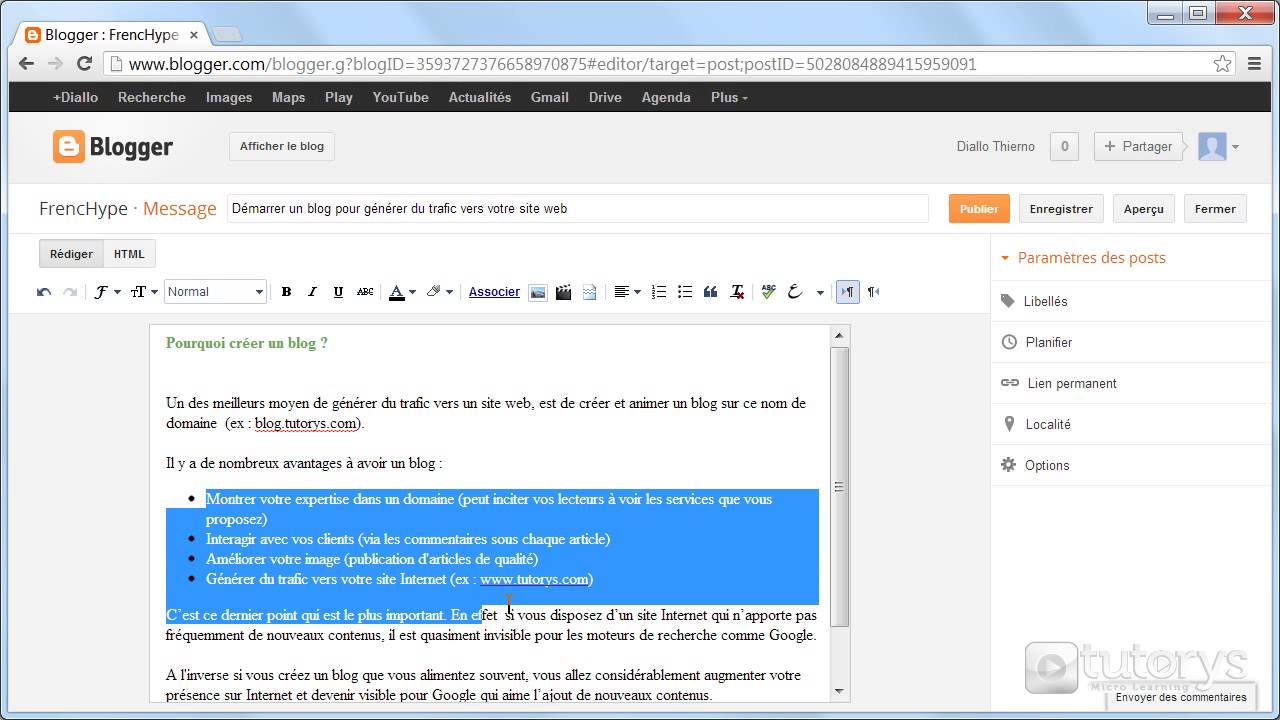Open the Normal paragraph format dropdown

[x=215, y=292]
